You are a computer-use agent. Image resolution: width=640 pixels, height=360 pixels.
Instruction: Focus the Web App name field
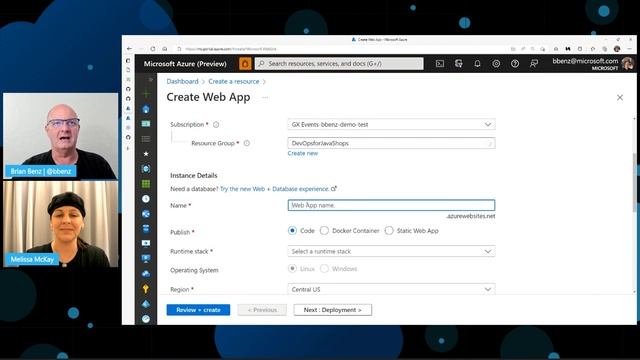[x=391, y=205]
